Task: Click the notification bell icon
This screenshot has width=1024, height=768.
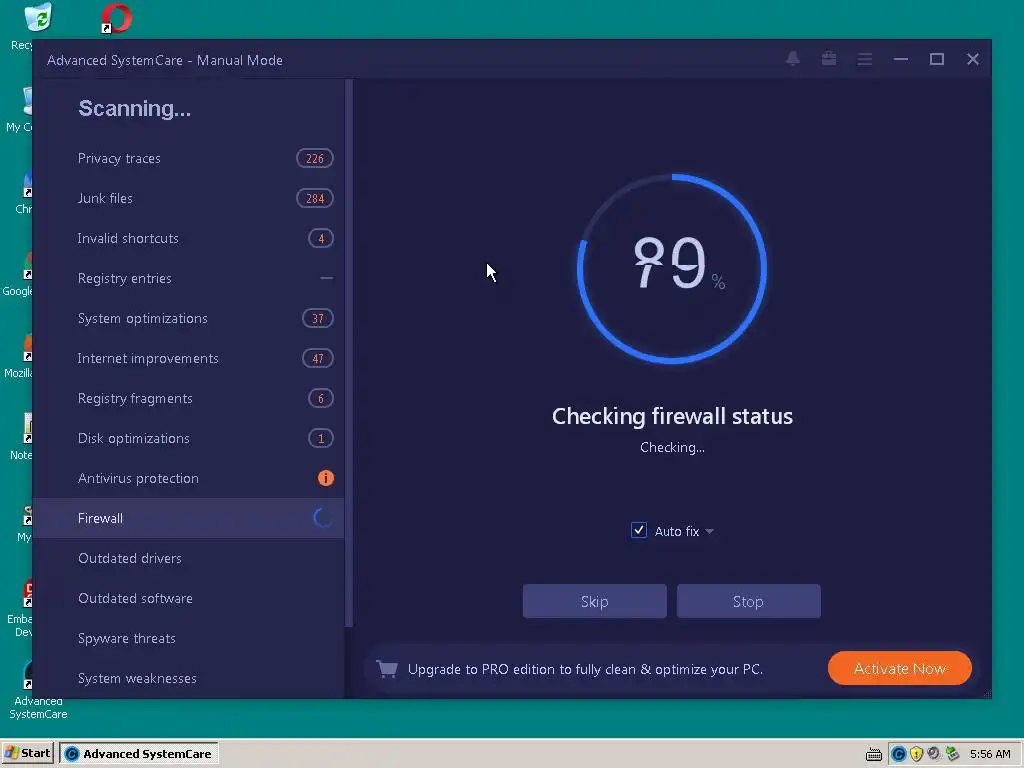Action: coord(793,59)
